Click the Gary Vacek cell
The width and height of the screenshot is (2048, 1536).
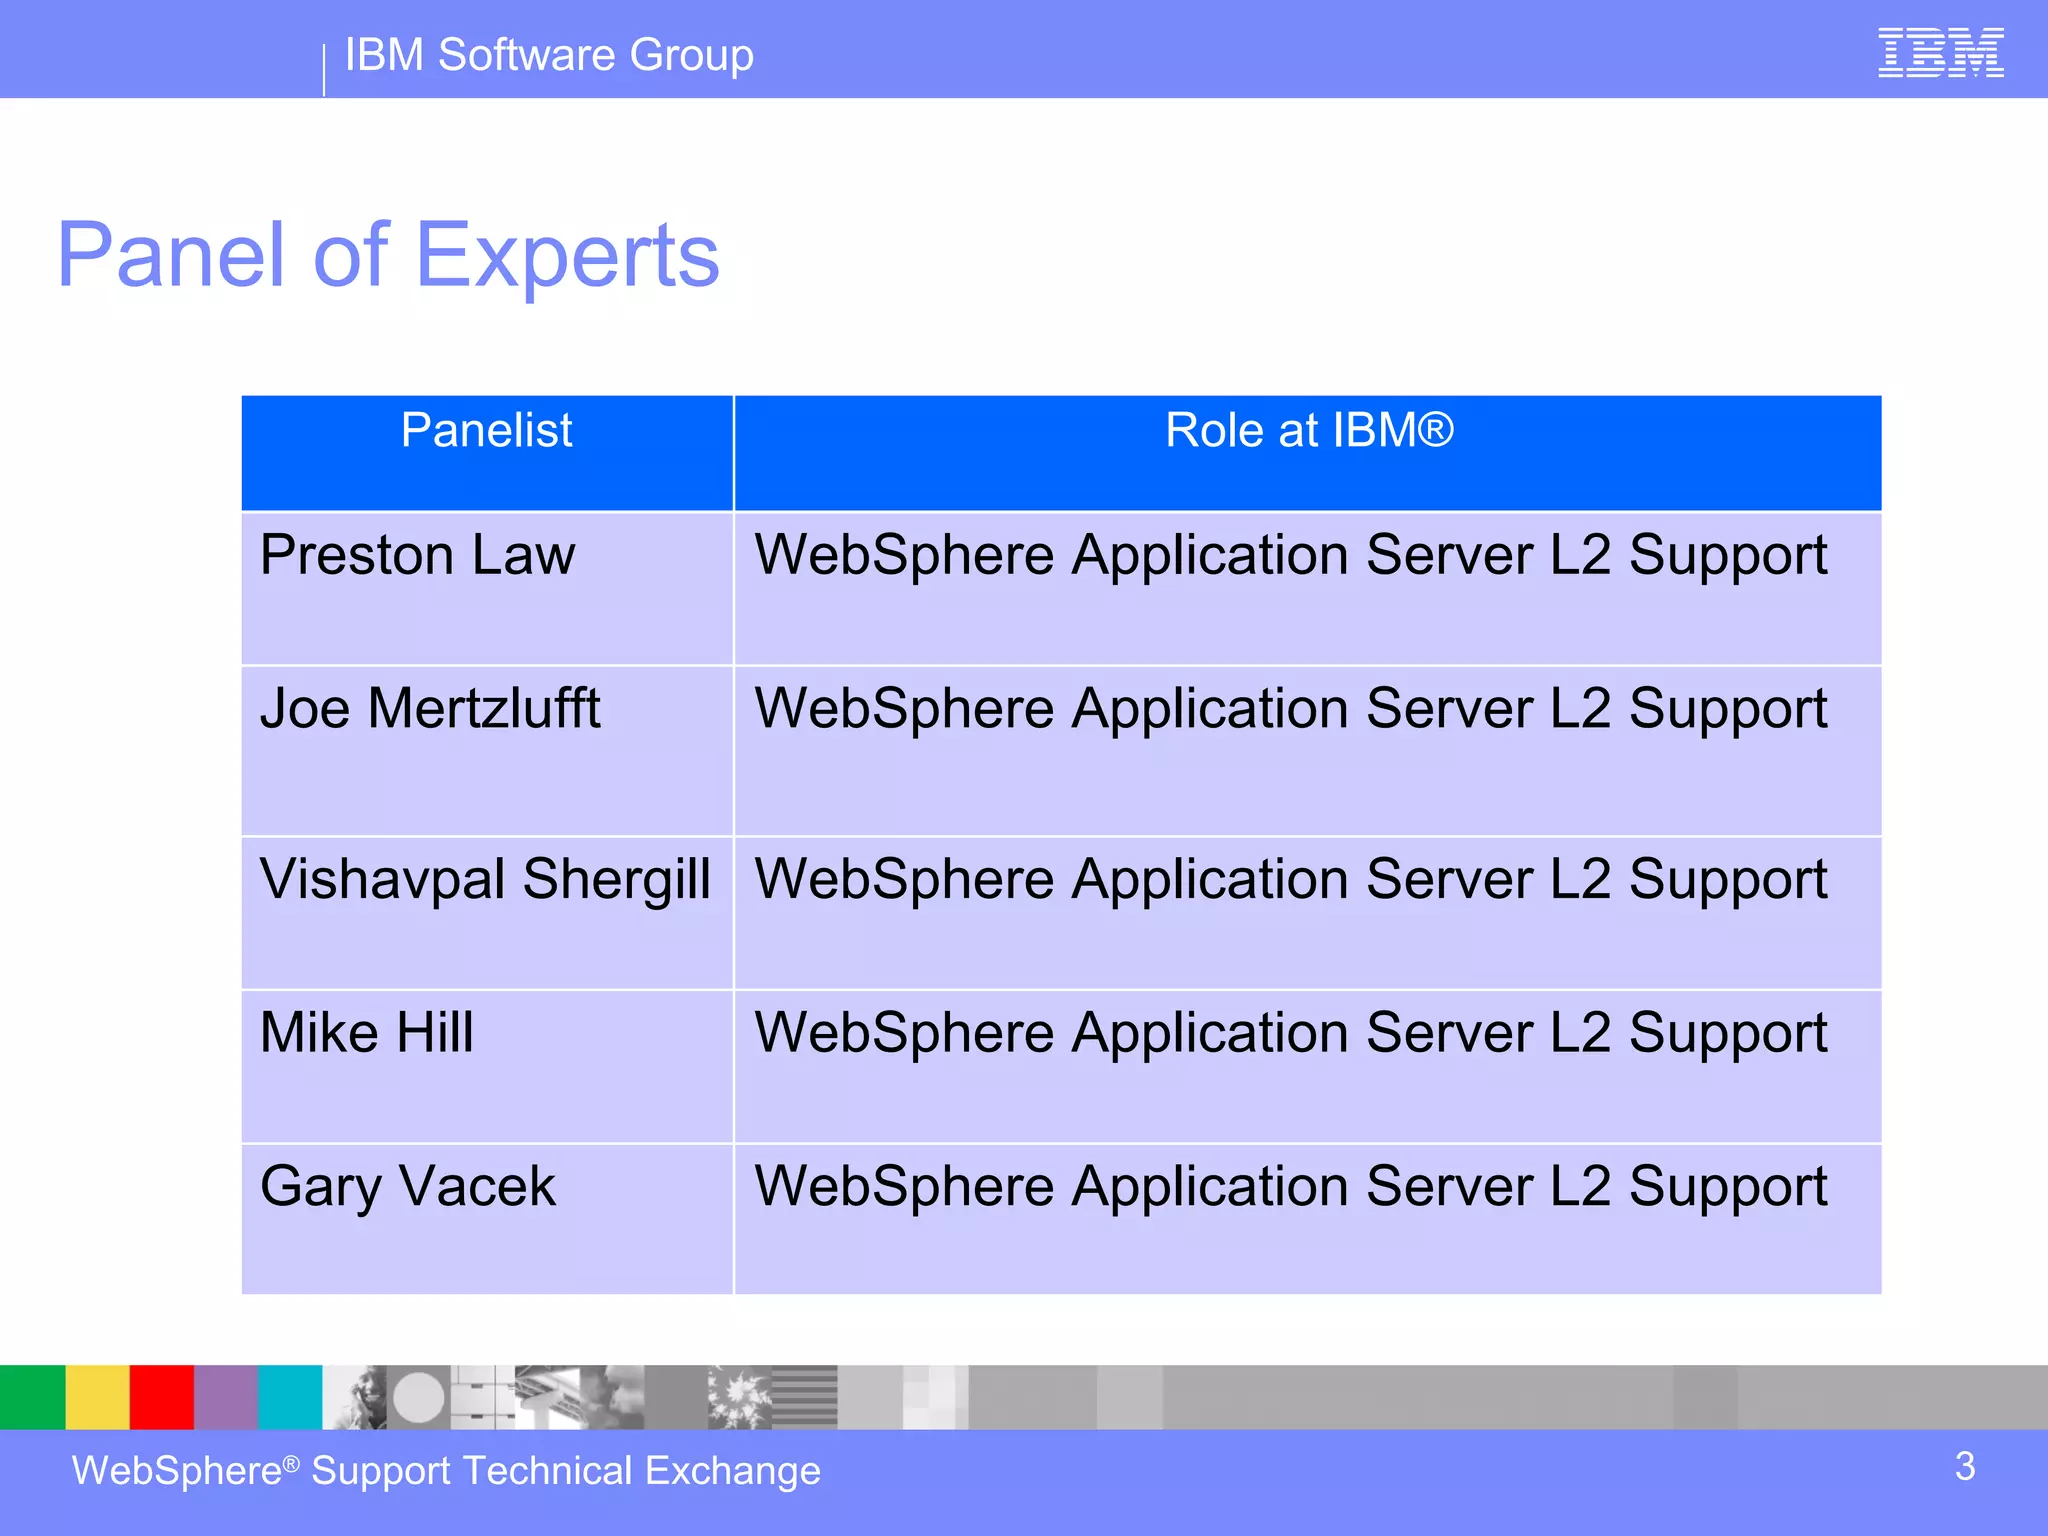click(x=487, y=1219)
